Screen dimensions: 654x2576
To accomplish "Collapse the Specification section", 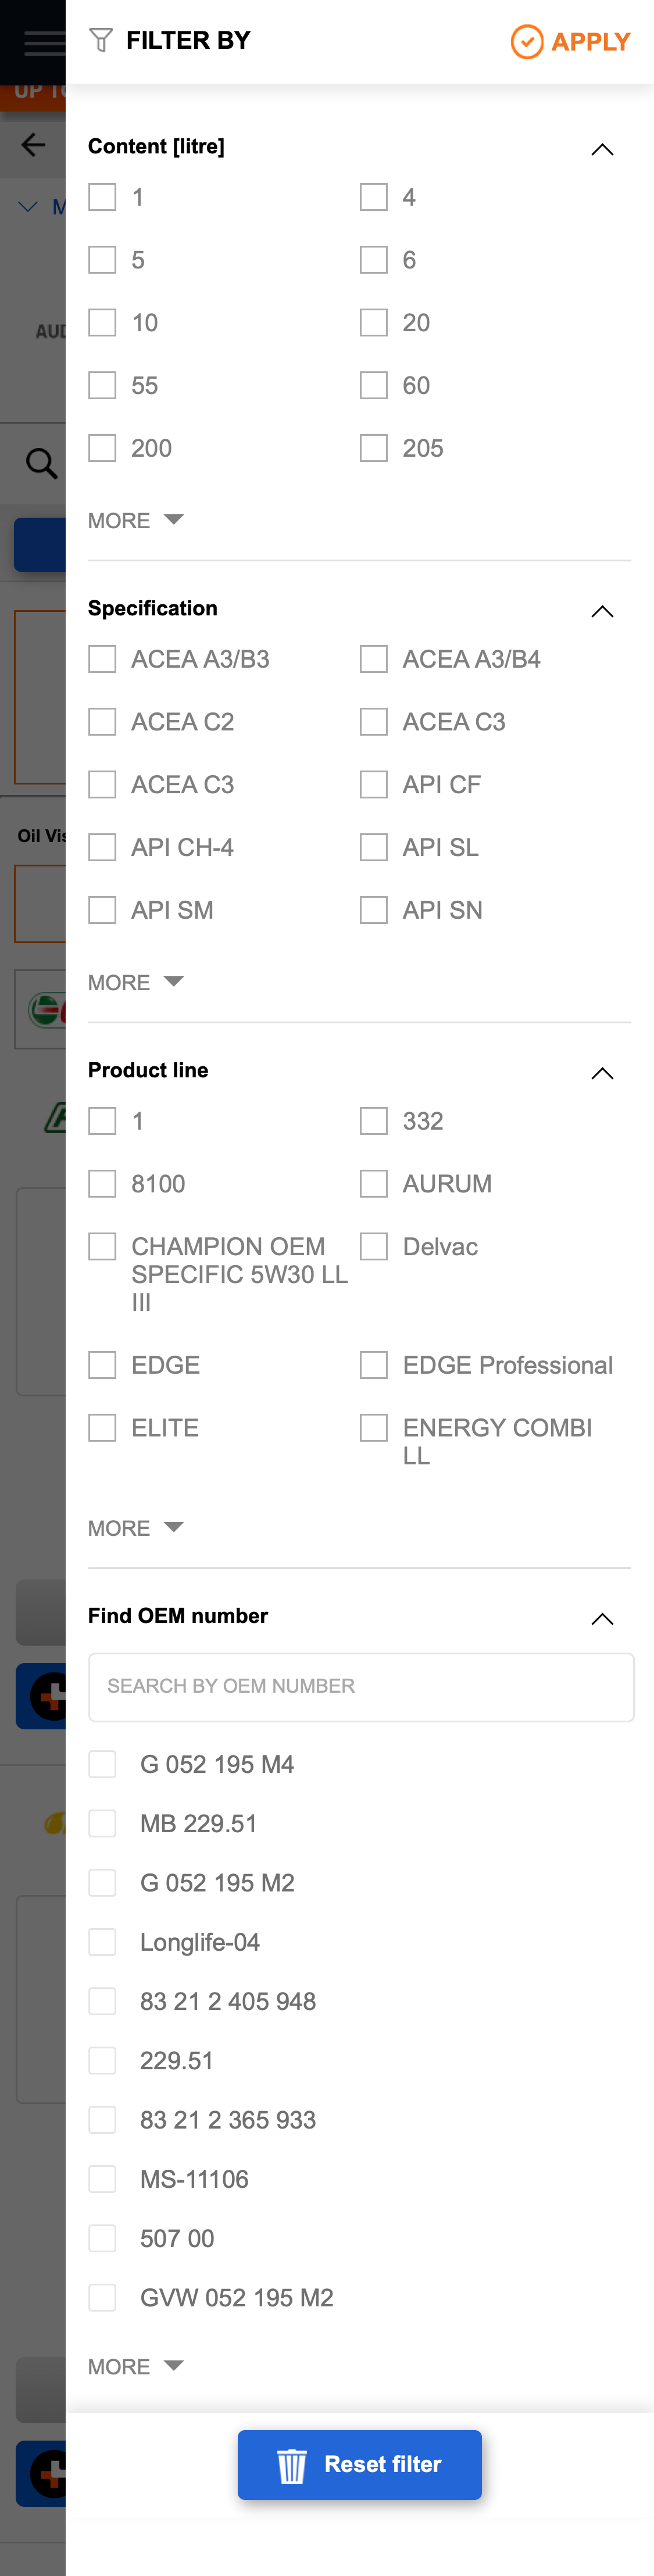I will pyautogui.click(x=603, y=610).
